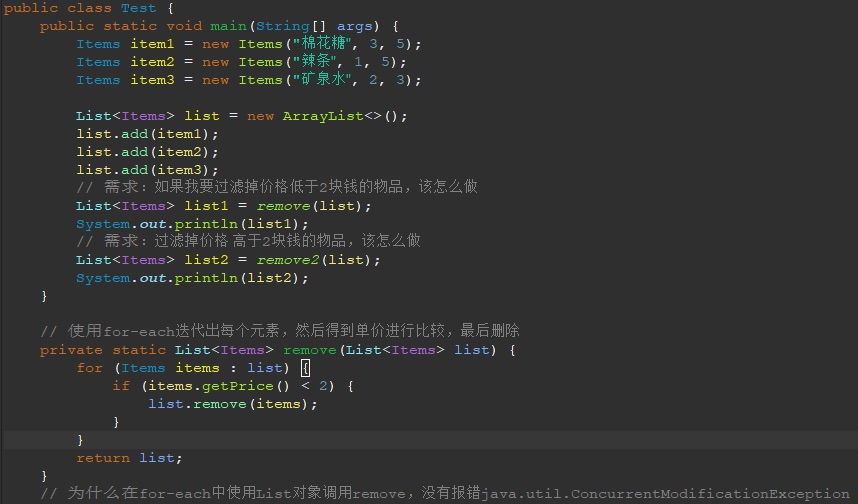Click System.out.println(list1) statement
This screenshot has height=504, width=858.
(192, 224)
